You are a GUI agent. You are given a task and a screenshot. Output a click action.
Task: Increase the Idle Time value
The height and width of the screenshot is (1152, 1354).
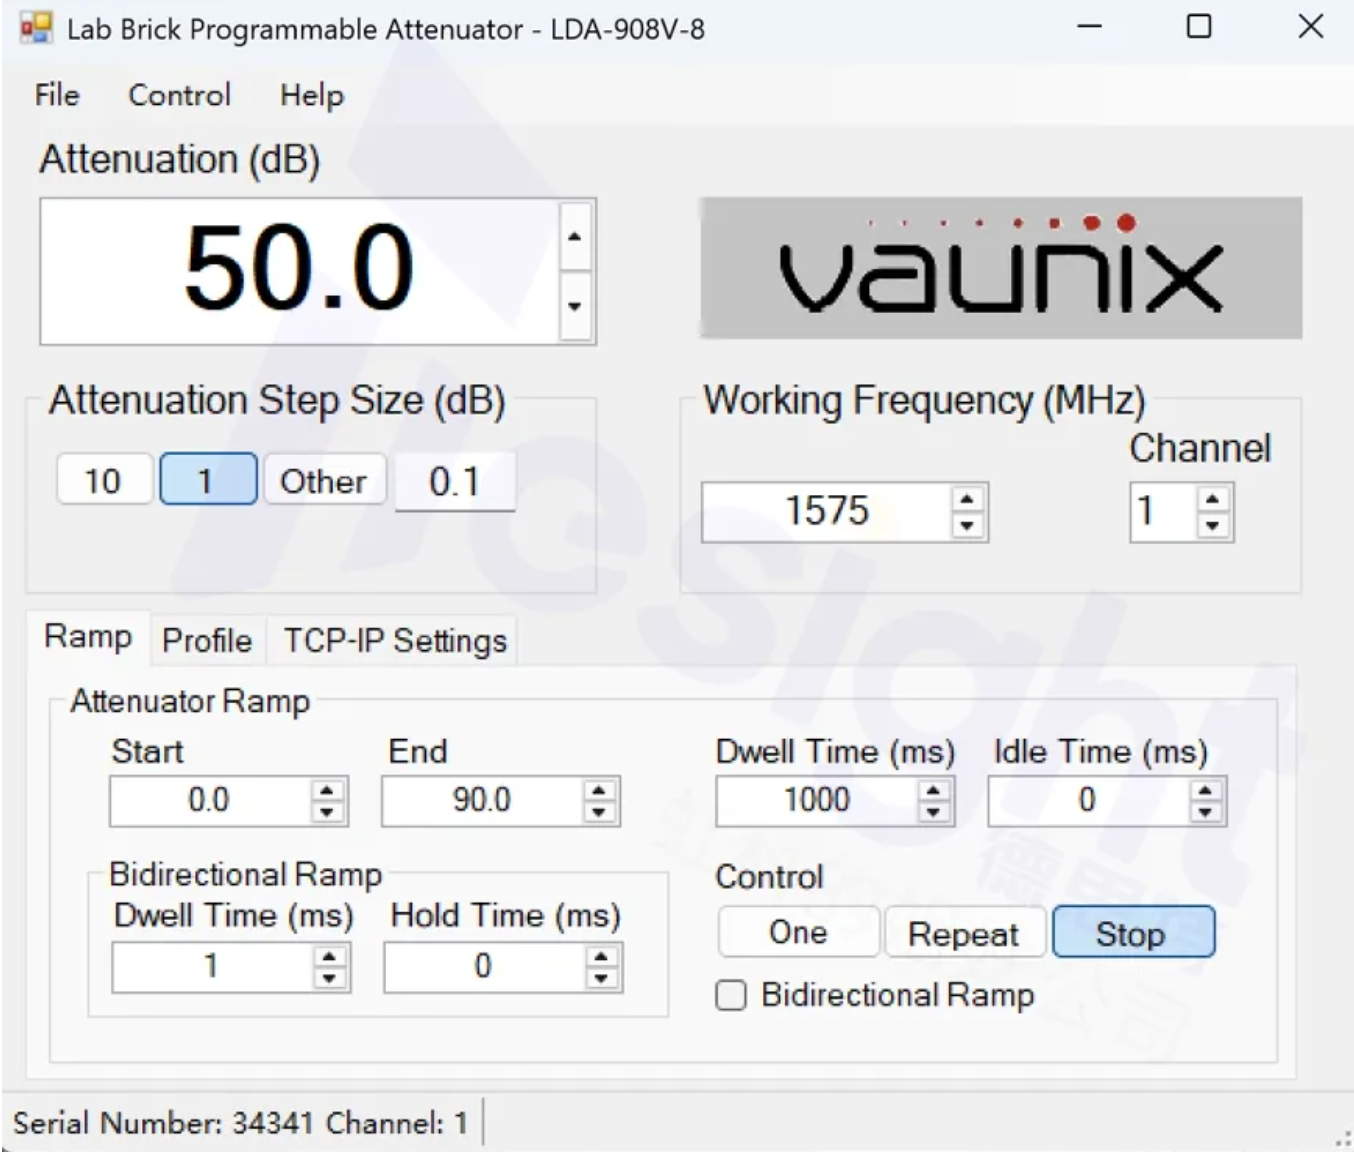click(x=1205, y=790)
